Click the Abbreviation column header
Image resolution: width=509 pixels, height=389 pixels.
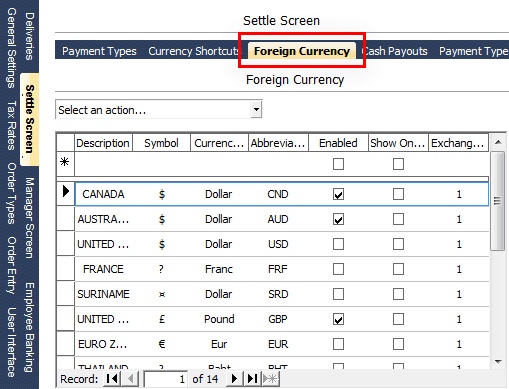coord(278,143)
